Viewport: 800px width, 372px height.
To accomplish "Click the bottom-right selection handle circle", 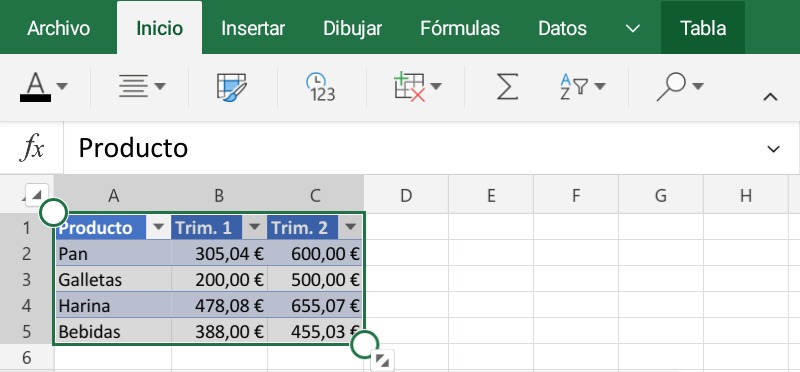I will (364, 344).
